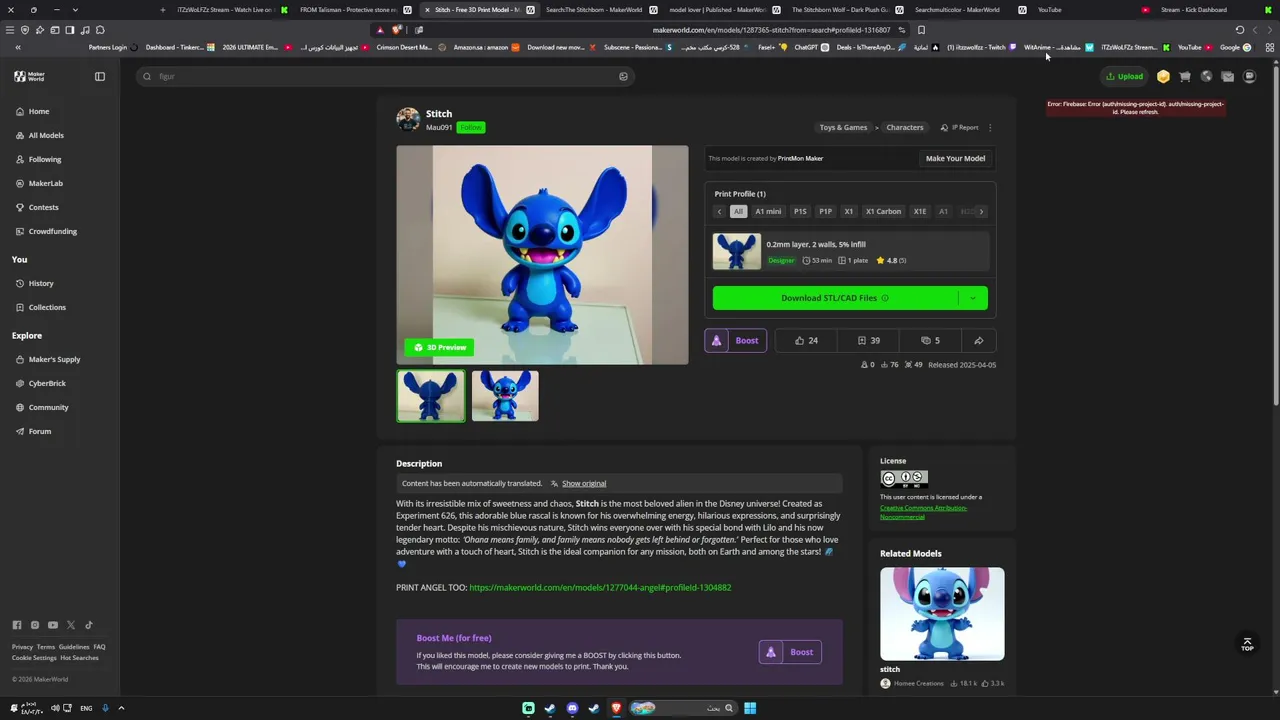The width and height of the screenshot is (1280, 720).
Task: Open MakerWorld Instagram page icon
Action: (x=35, y=625)
